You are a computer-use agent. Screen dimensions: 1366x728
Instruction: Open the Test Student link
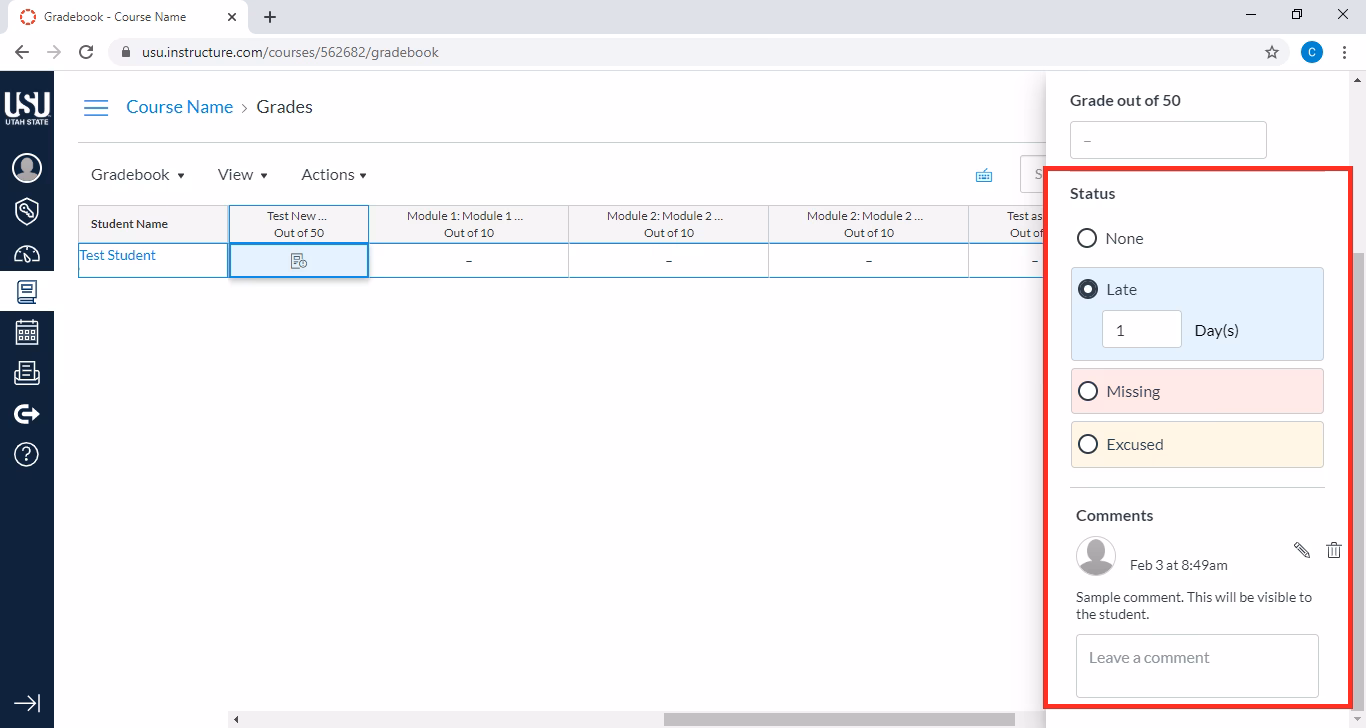[118, 255]
